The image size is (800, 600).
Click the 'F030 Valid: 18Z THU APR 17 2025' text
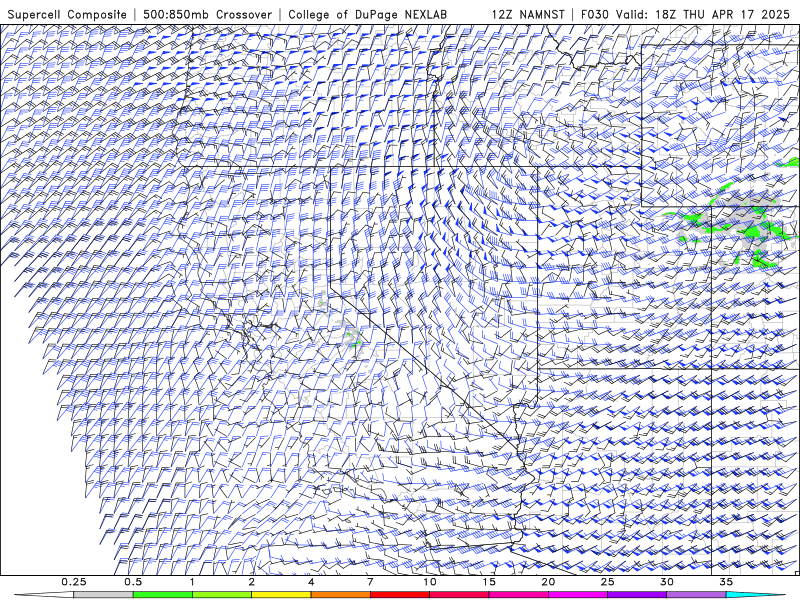click(x=685, y=14)
